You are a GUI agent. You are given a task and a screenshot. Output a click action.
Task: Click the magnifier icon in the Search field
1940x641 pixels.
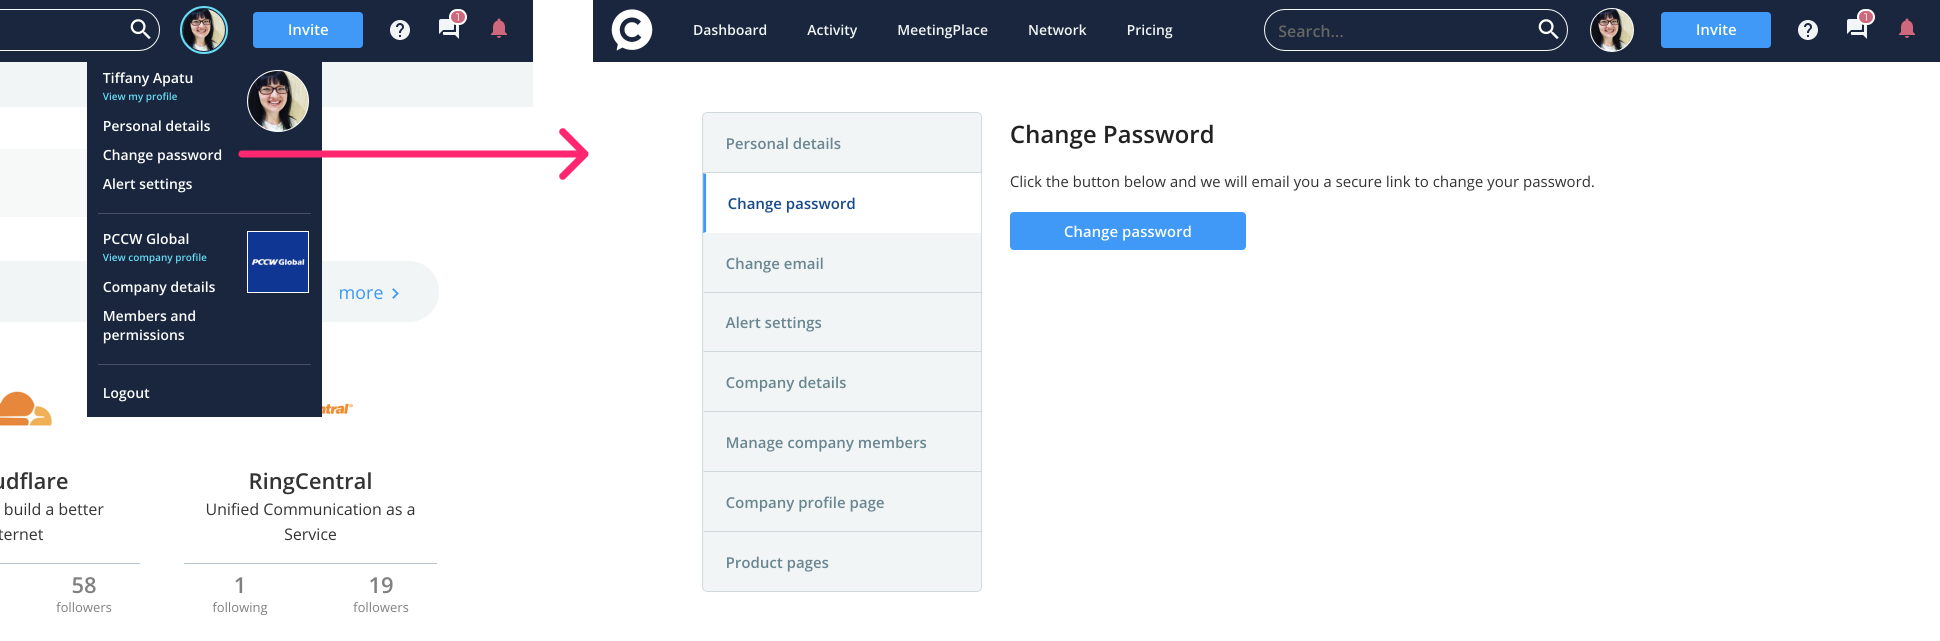coord(1547,30)
